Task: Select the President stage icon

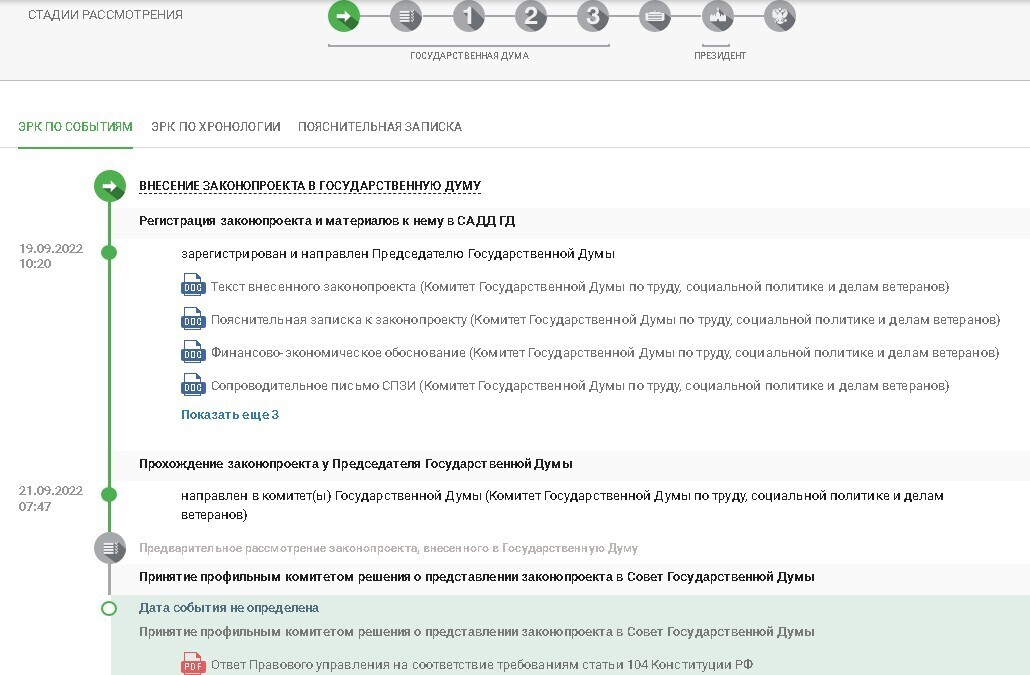Action: pos(717,16)
